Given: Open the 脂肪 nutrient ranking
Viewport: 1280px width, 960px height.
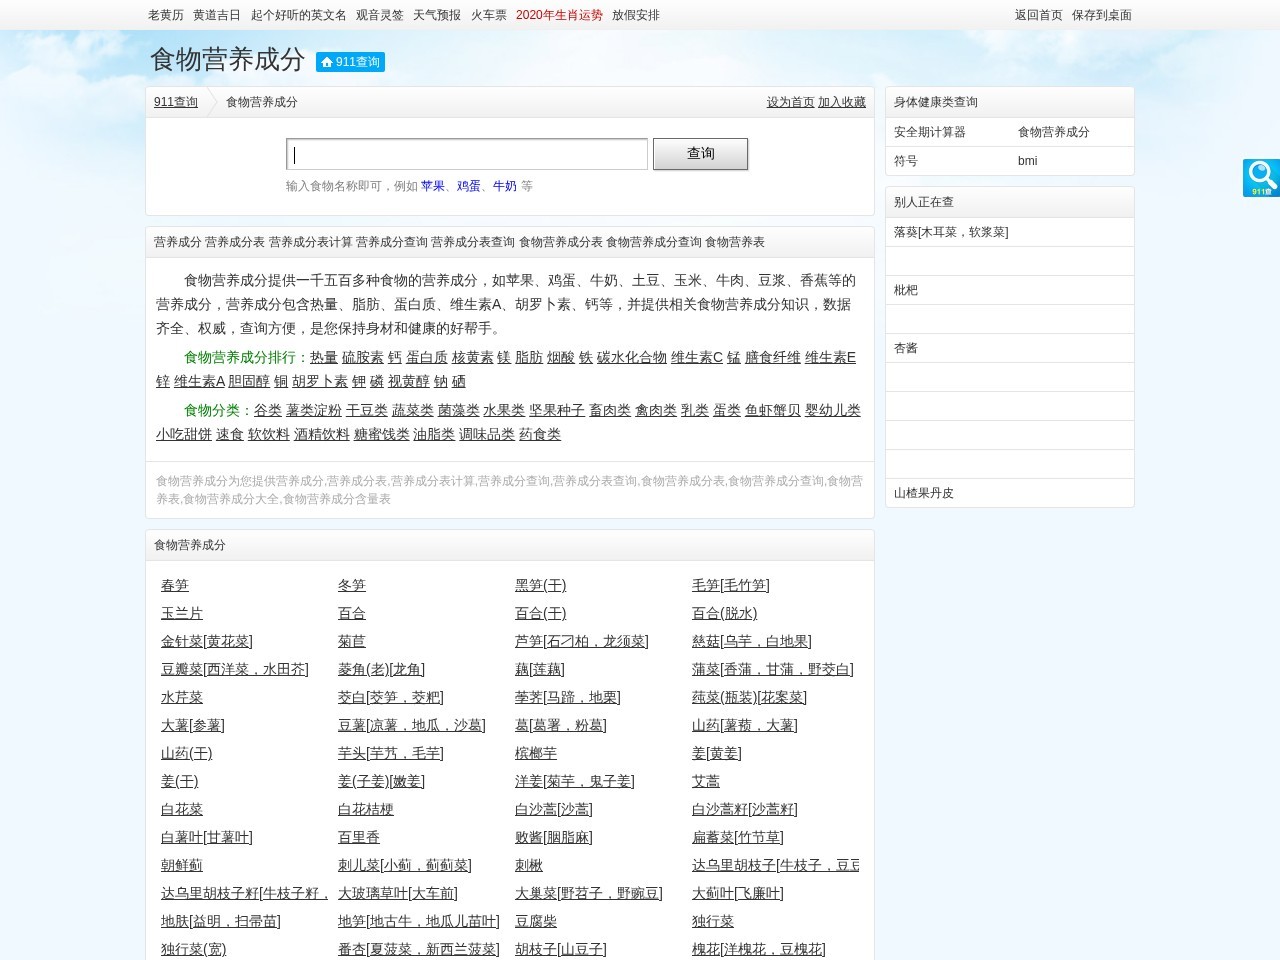Looking at the screenshot, I should point(529,357).
